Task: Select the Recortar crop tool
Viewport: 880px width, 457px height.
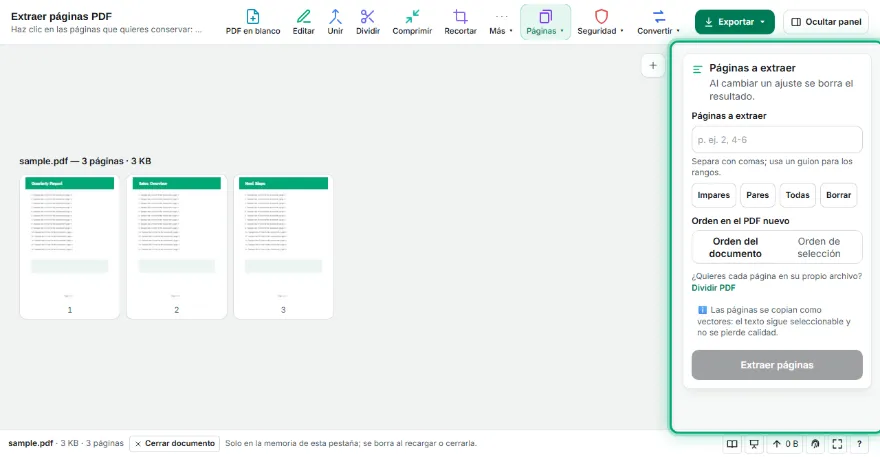Action: coord(460,22)
